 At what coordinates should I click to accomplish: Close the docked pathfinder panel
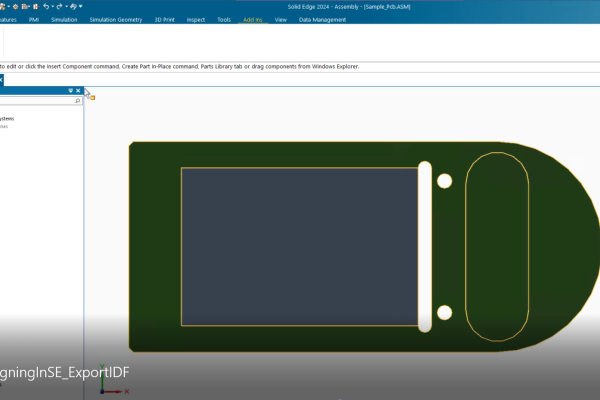(x=78, y=91)
